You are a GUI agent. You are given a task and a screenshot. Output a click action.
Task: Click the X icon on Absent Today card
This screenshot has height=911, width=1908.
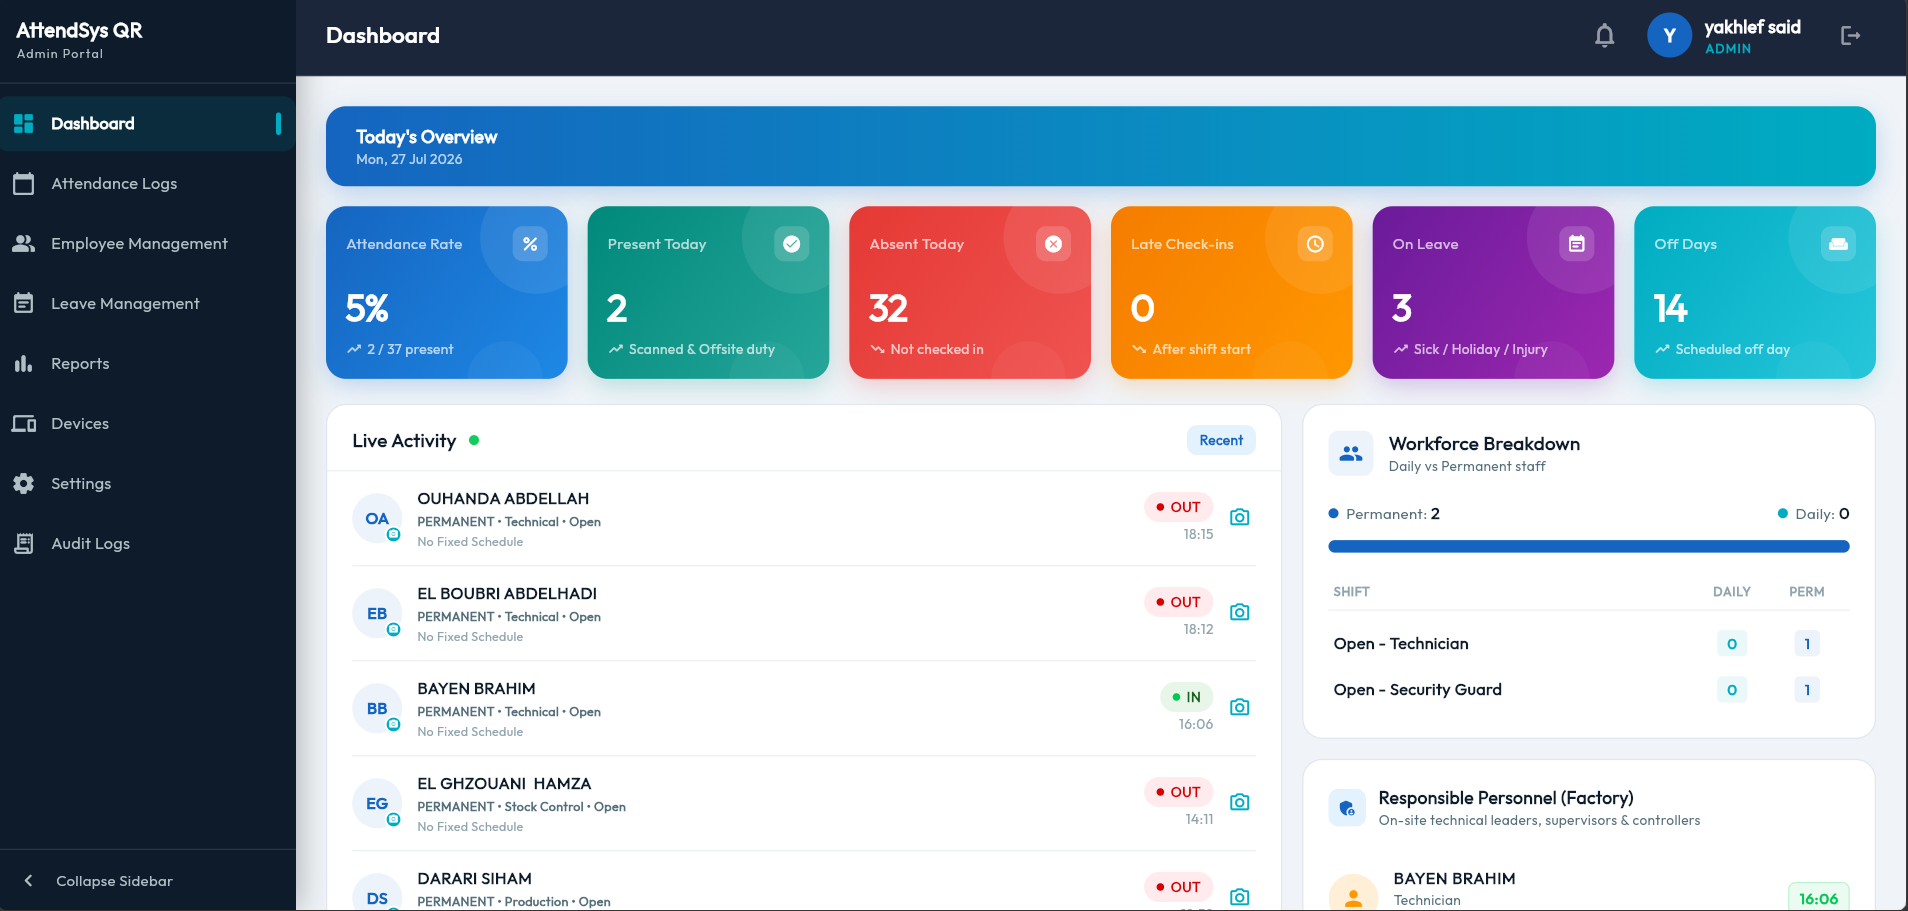(1053, 244)
